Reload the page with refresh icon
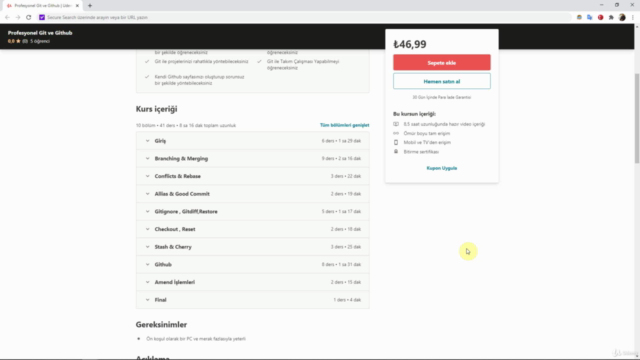640x360 pixels. click(x=29, y=18)
